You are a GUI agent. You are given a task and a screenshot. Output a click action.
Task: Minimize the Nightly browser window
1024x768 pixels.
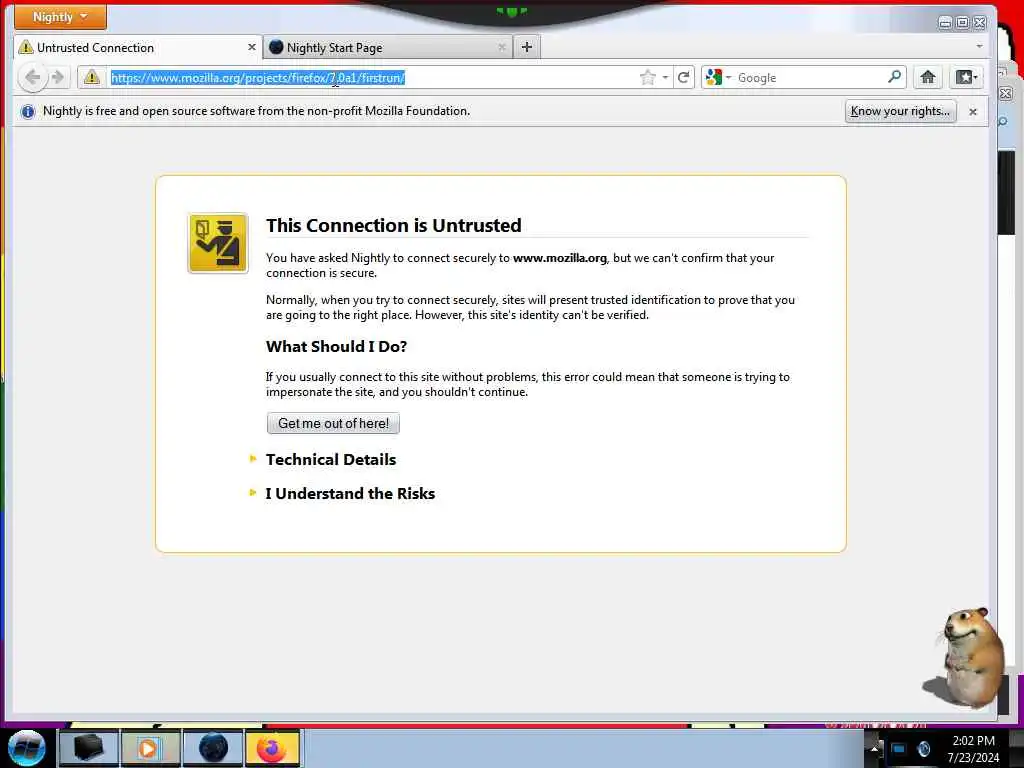[x=944, y=23]
